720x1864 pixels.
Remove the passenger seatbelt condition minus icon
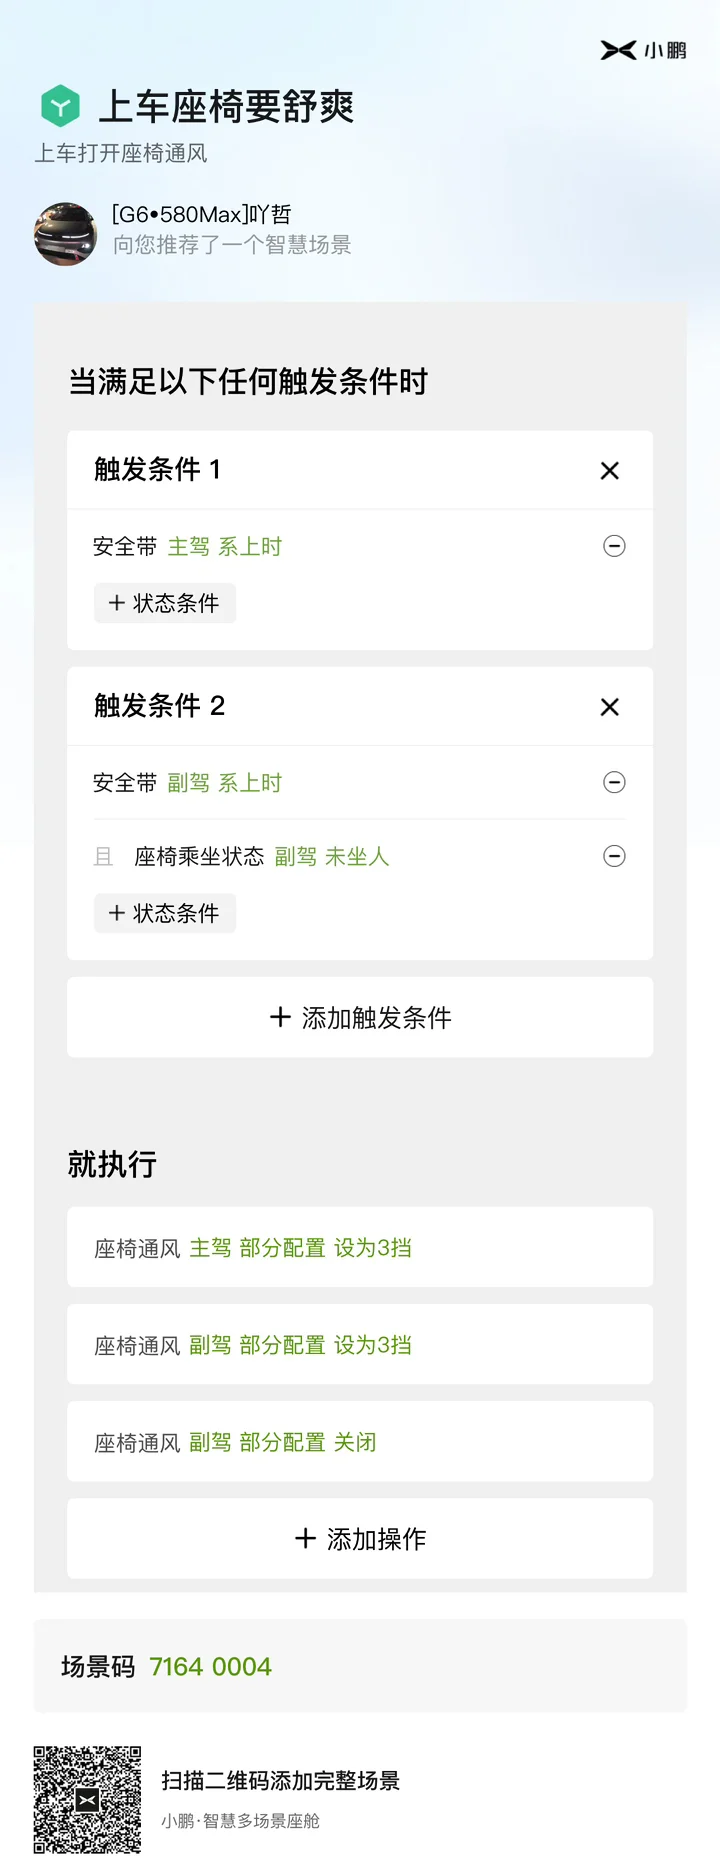coord(615,782)
